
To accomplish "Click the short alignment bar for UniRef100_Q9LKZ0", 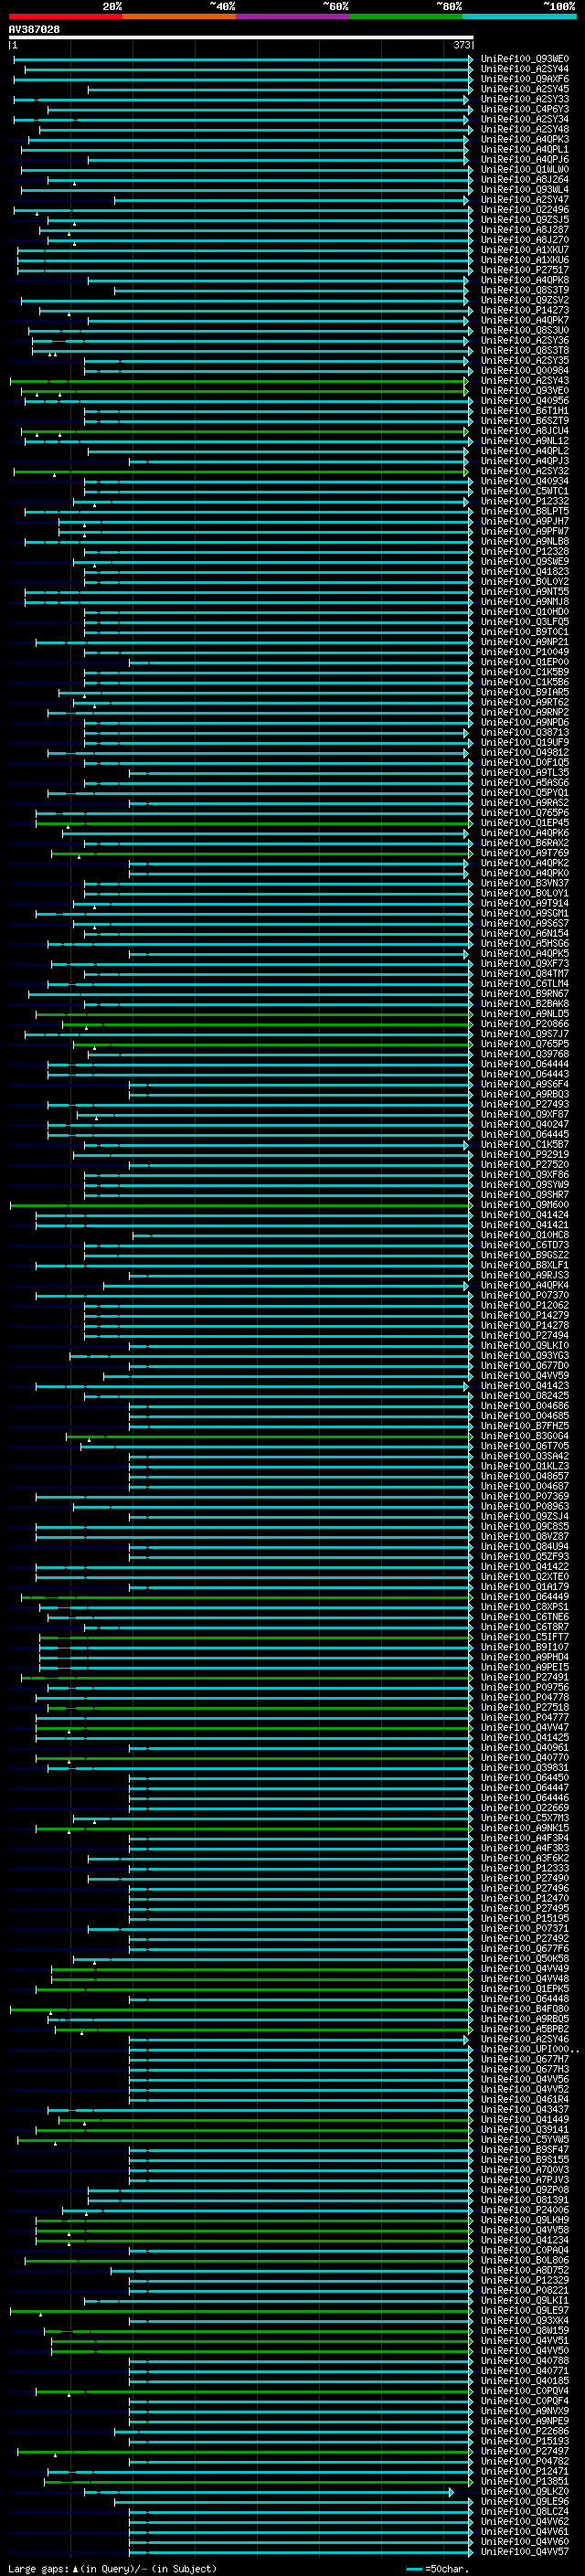I will pos(269,2492).
